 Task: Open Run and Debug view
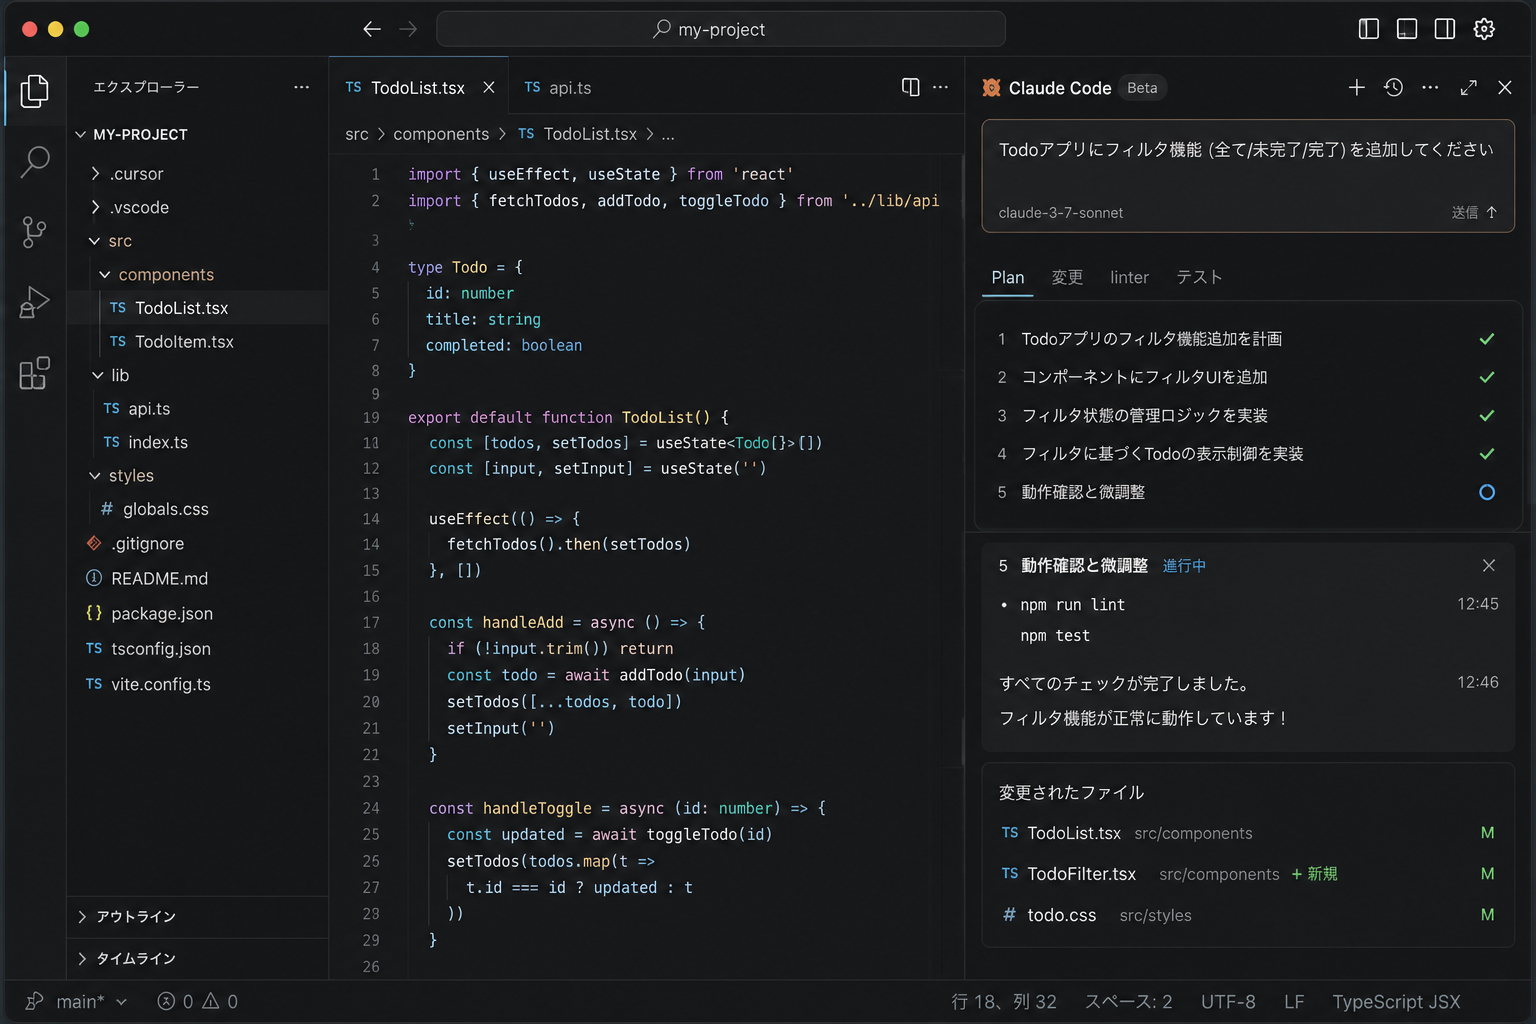point(35,302)
